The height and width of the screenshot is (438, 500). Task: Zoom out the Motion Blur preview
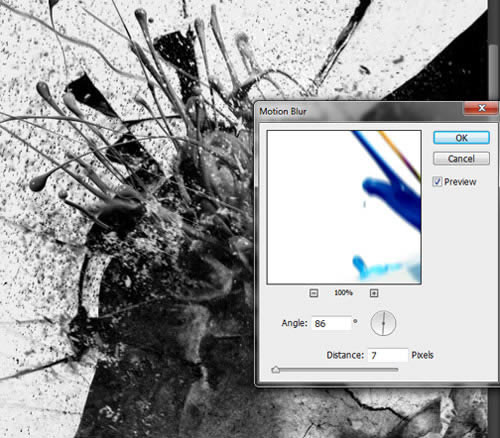[314, 293]
